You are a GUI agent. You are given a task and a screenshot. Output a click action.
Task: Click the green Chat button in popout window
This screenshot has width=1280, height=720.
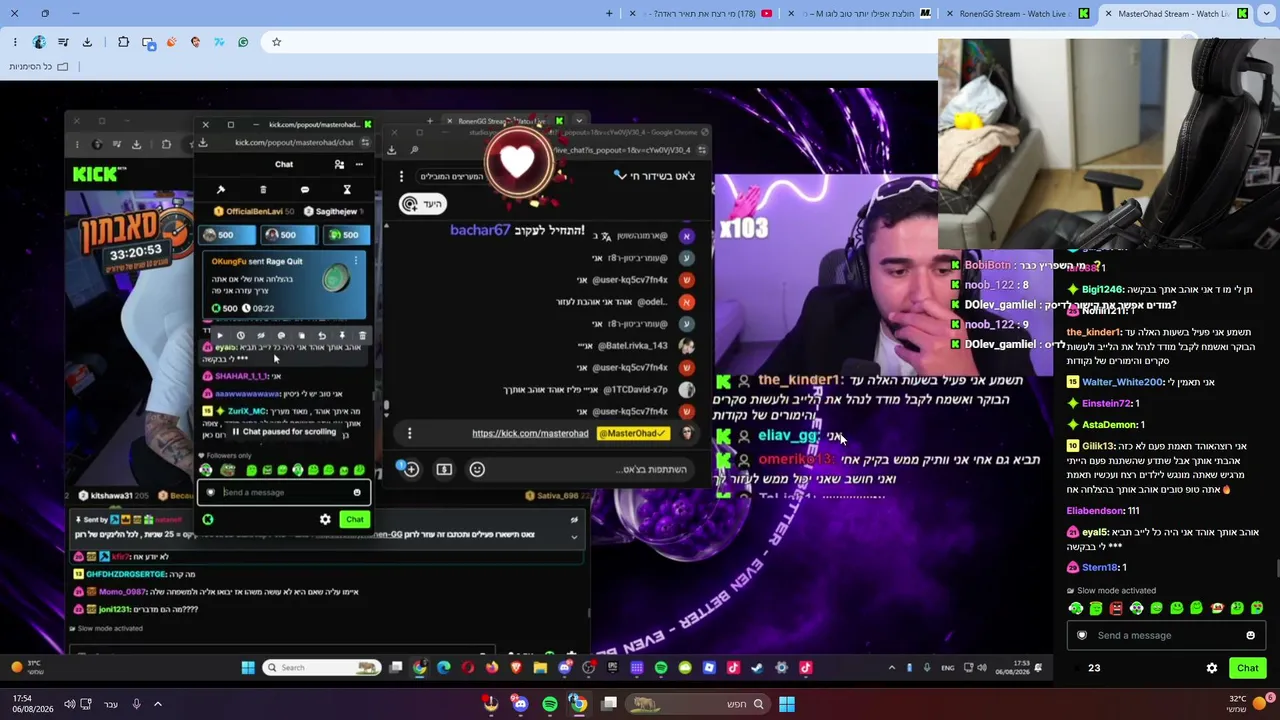(x=355, y=519)
